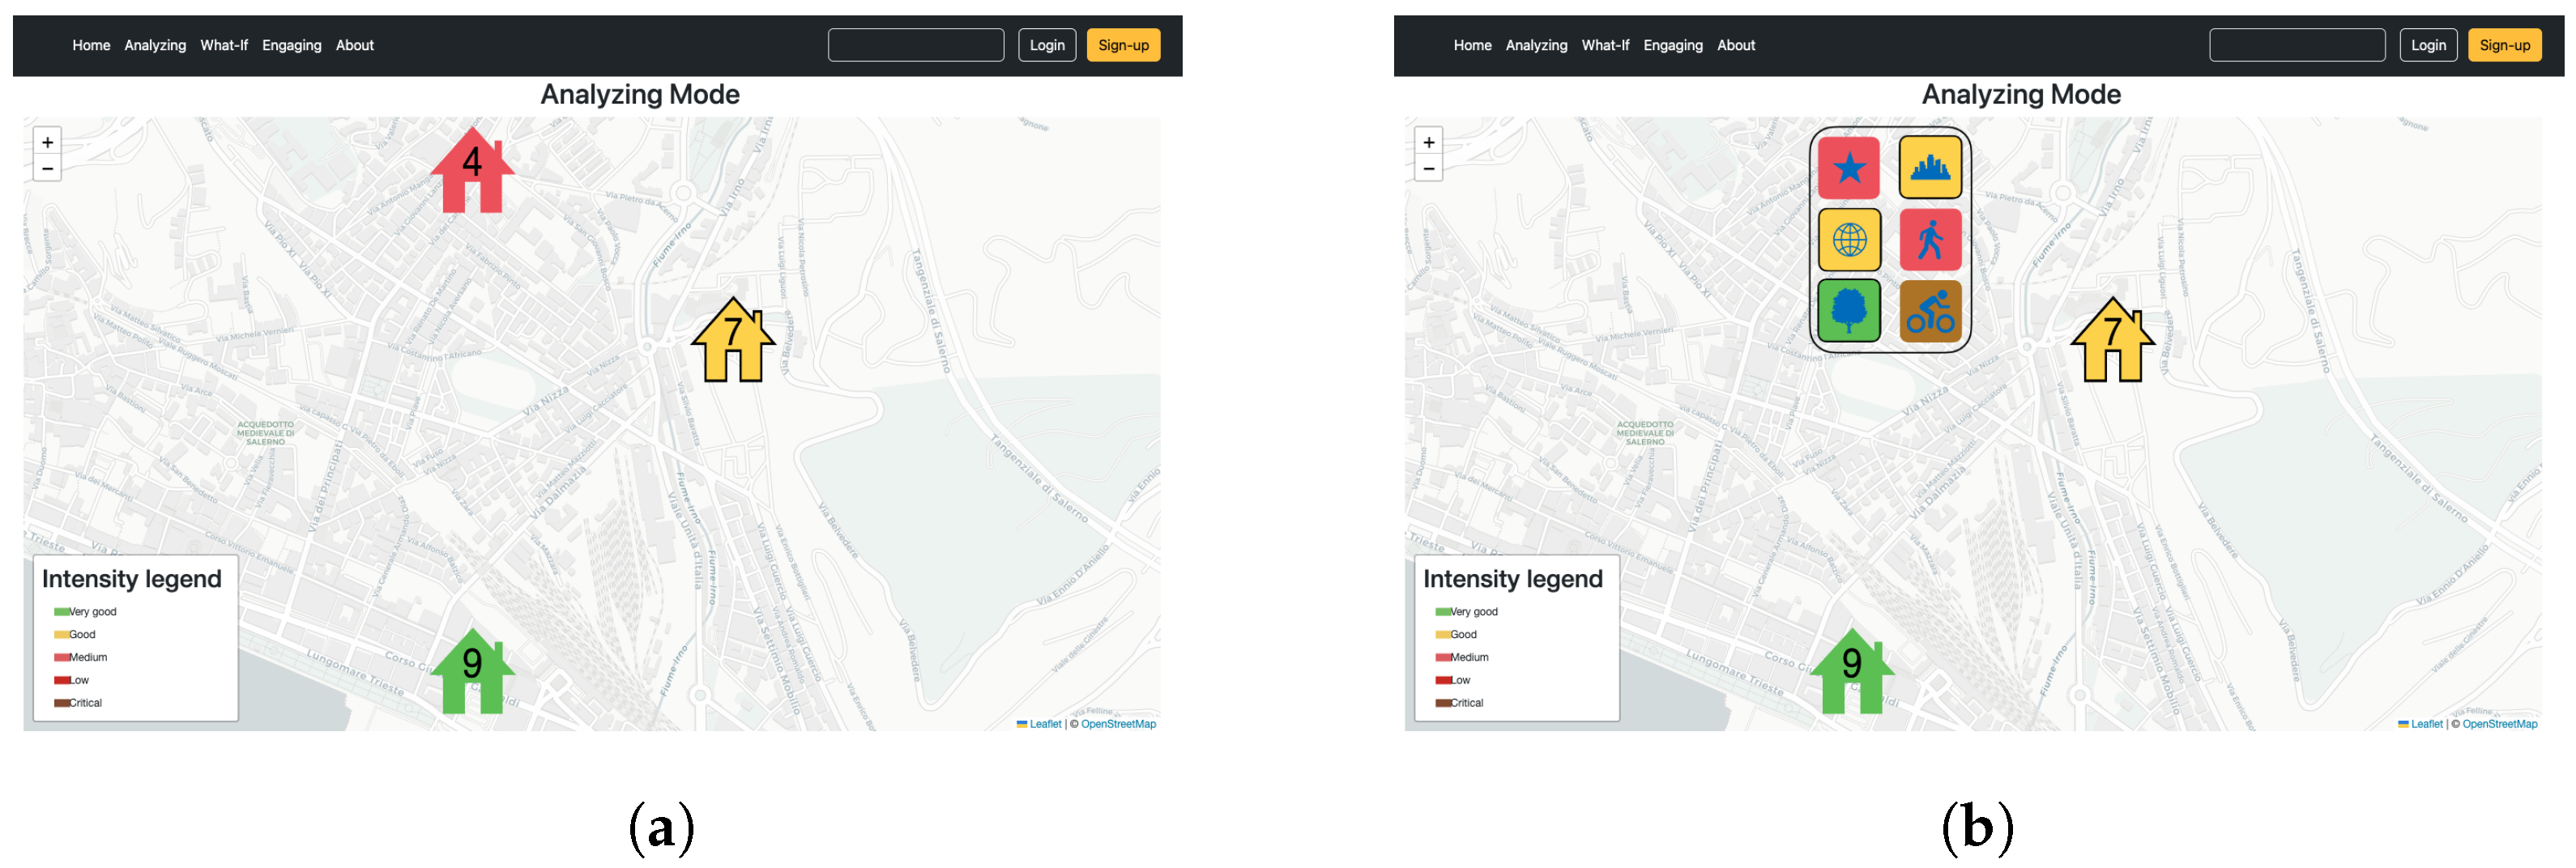
Task: Click the tree icon on green tile
Action: [x=1848, y=311]
